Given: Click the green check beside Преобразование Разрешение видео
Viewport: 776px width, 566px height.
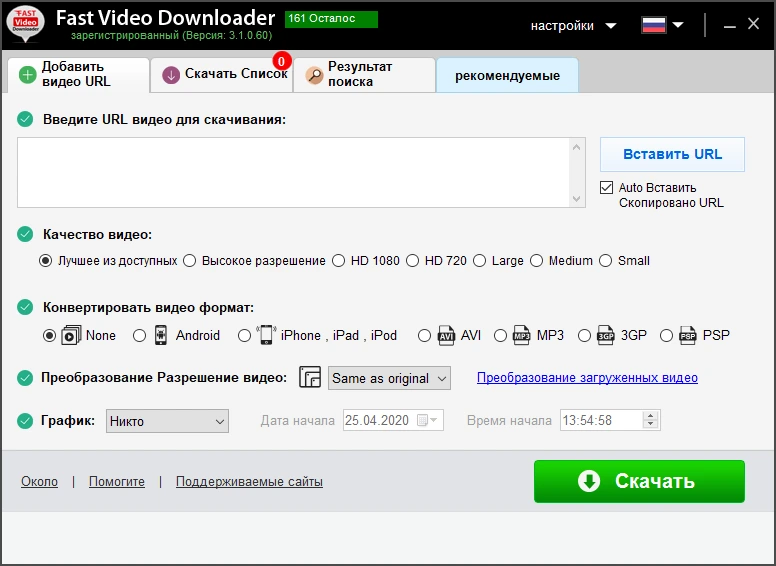Looking at the screenshot, I should click(x=25, y=378).
